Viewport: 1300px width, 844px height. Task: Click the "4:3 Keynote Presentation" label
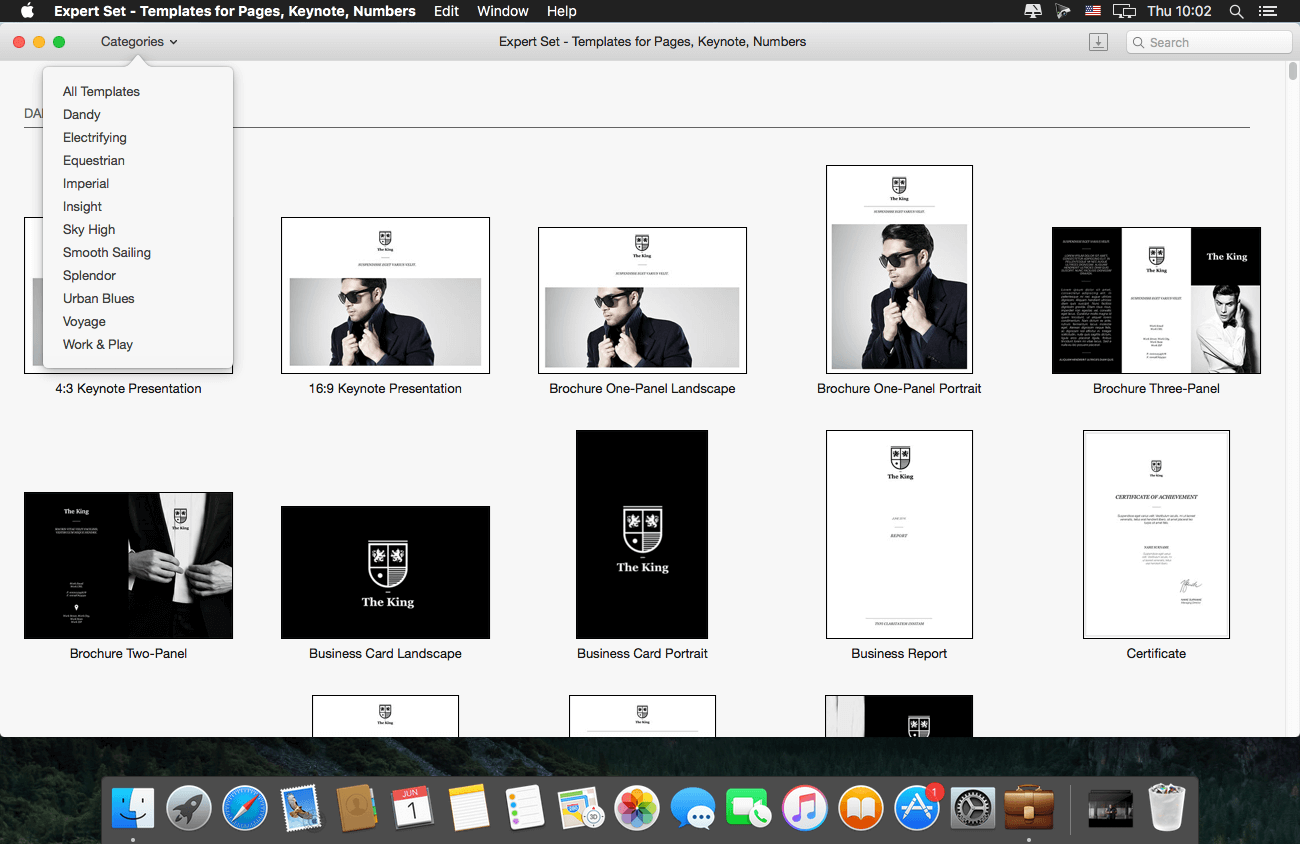pos(128,388)
